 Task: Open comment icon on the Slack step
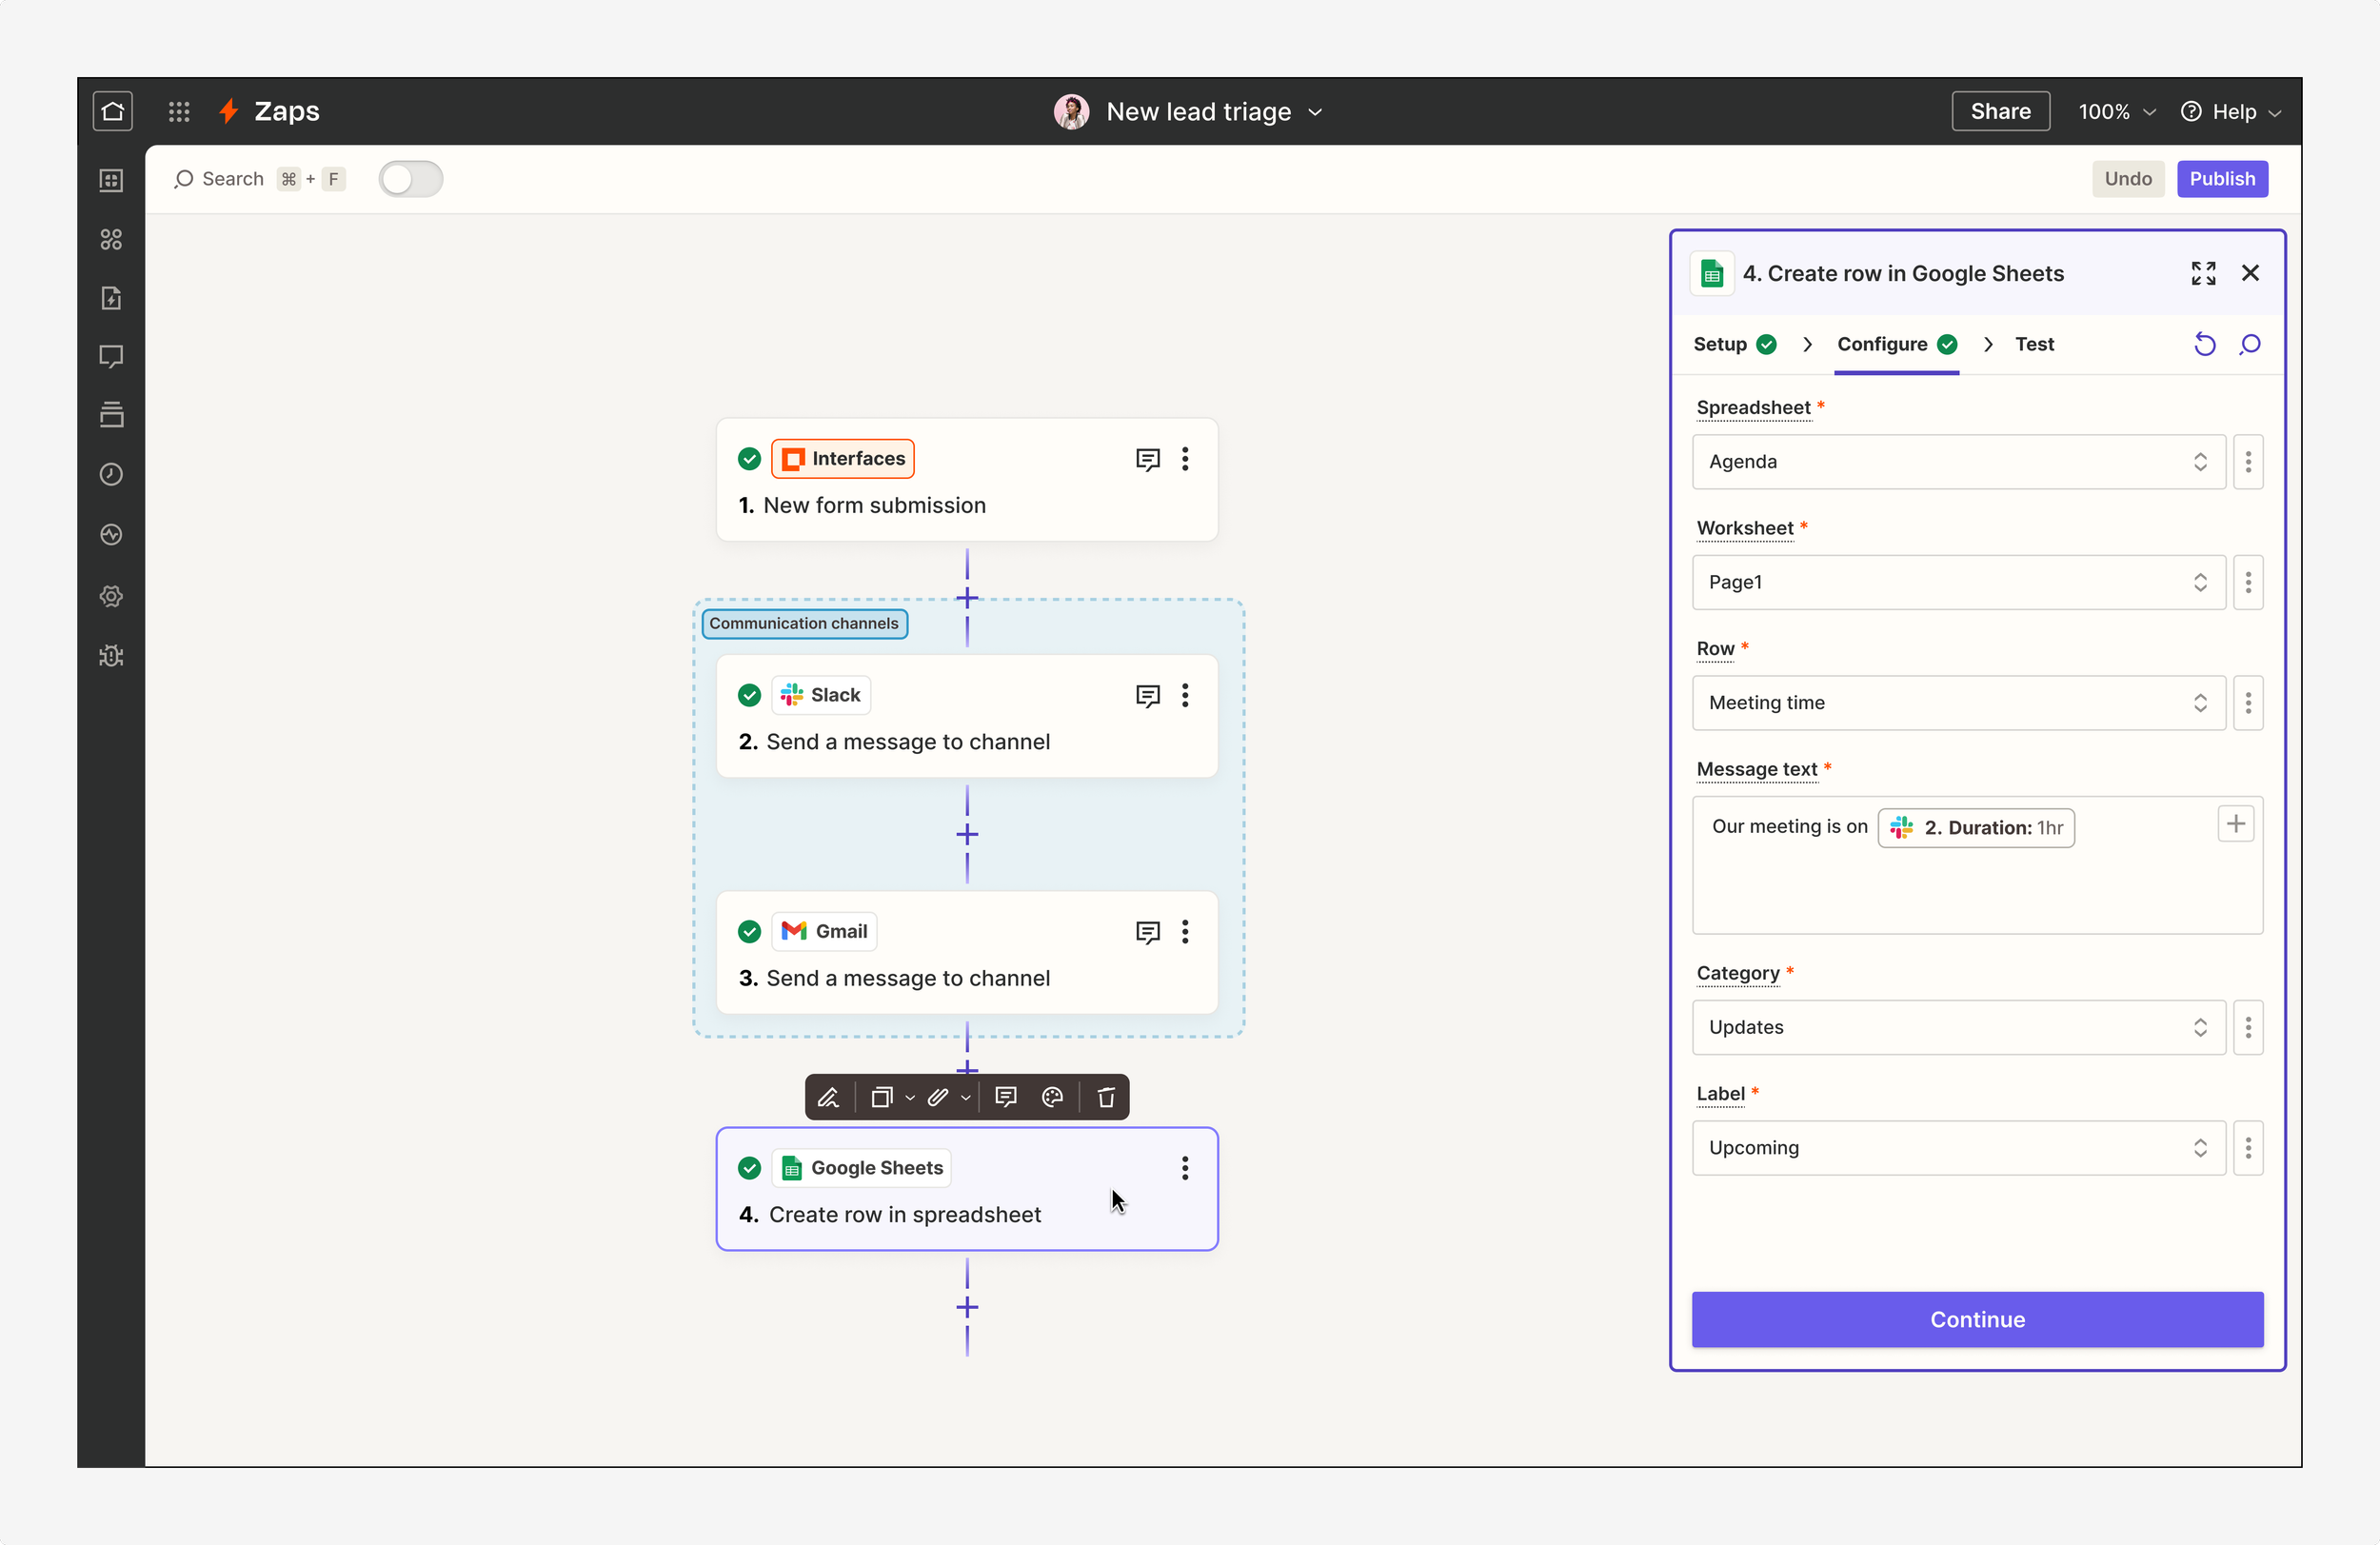pyautogui.click(x=1147, y=695)
